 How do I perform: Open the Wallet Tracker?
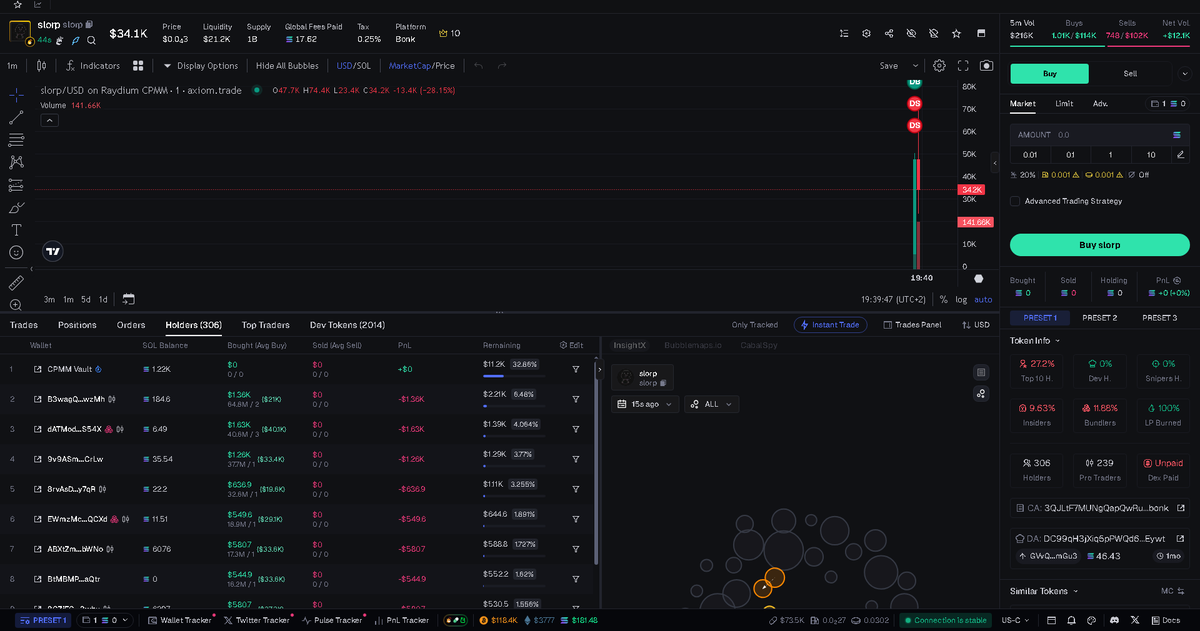click(x=179, y=620)
